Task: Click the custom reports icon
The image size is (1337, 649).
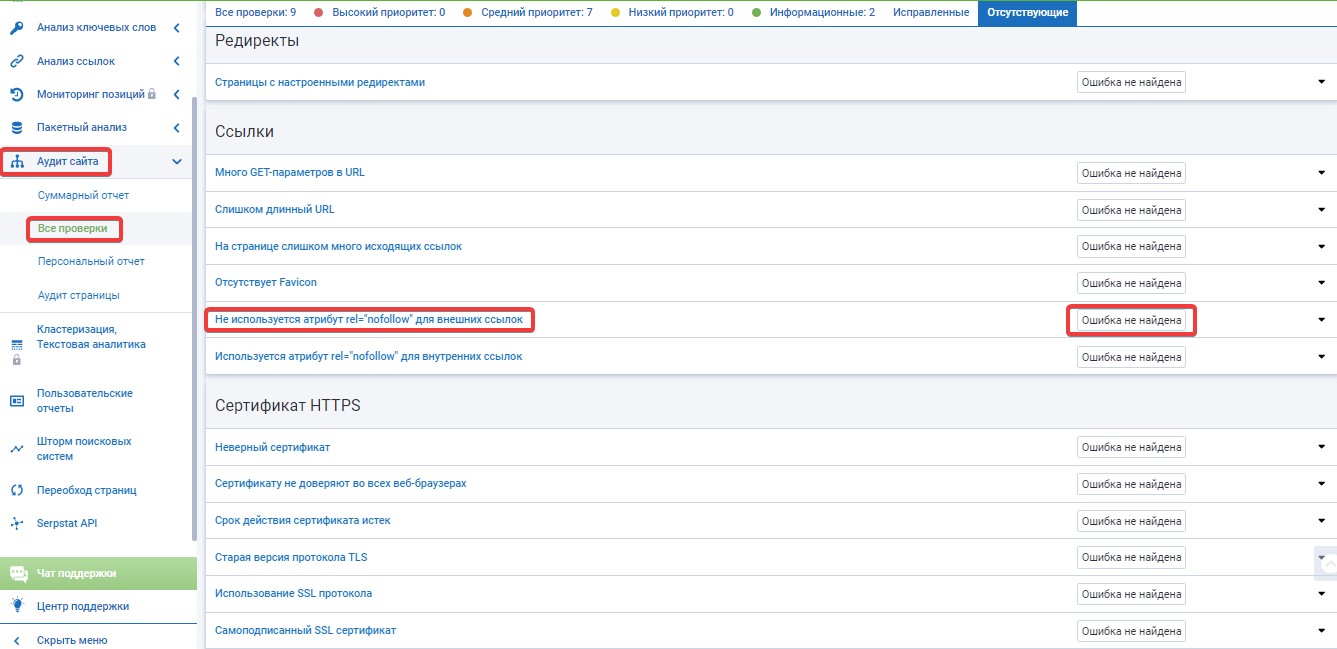Action: tap(16, 401)
